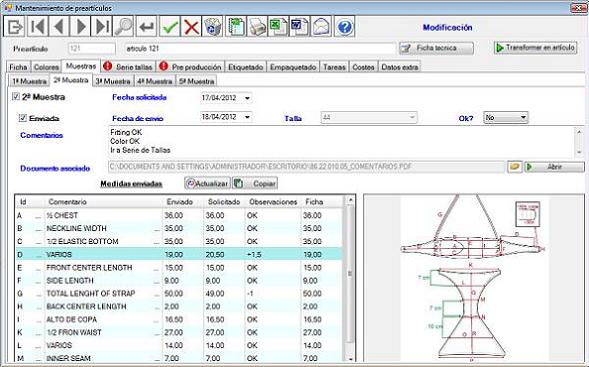
Task: Uncheck the Enviada checkbox
Action: tap(23, 118)
